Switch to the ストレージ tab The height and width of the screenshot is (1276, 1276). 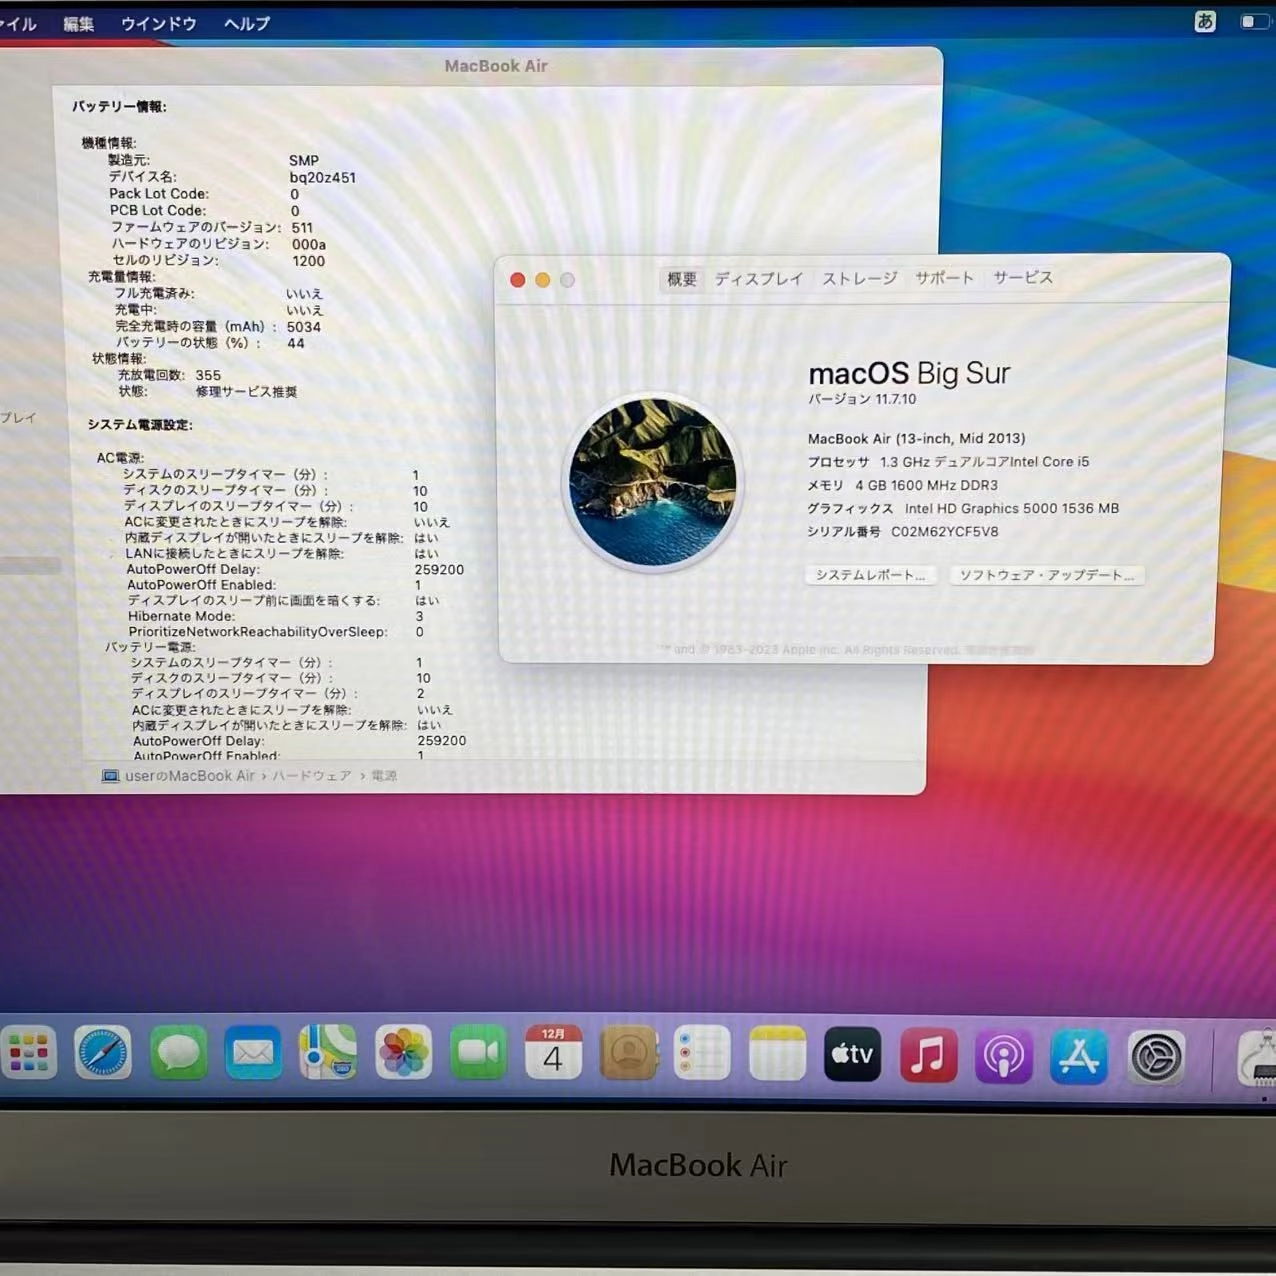pos(858,279)
